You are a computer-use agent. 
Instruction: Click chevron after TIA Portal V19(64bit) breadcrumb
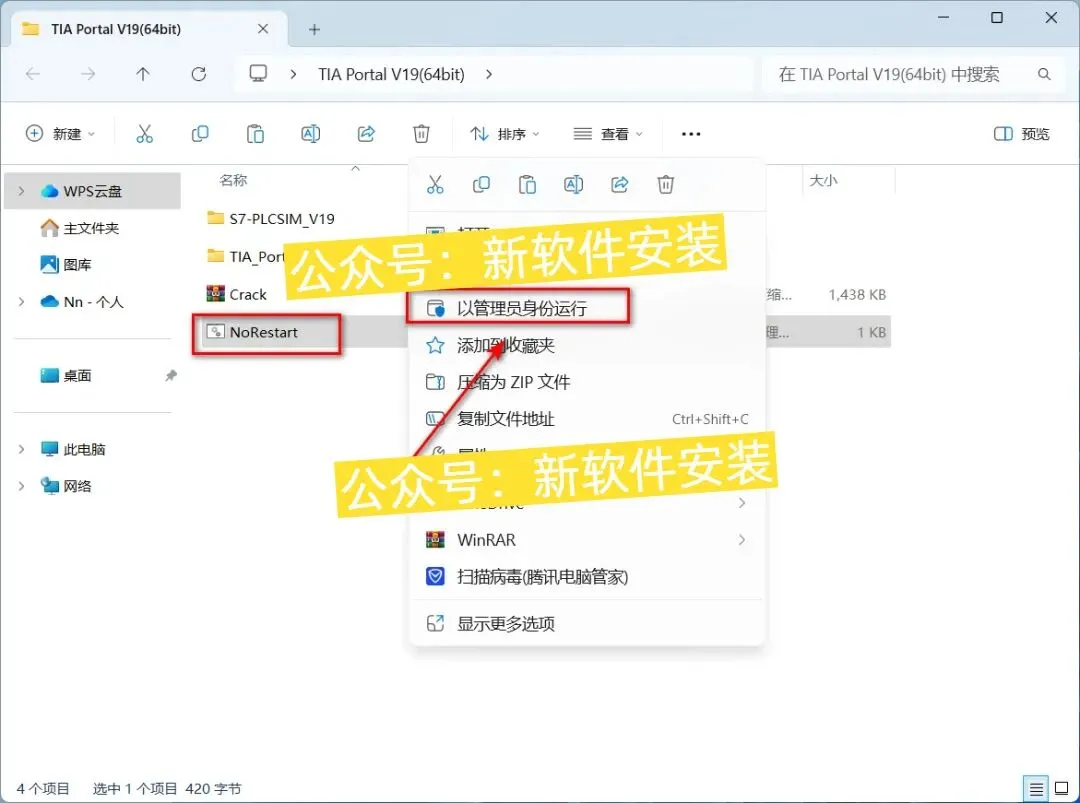(489, 74)
